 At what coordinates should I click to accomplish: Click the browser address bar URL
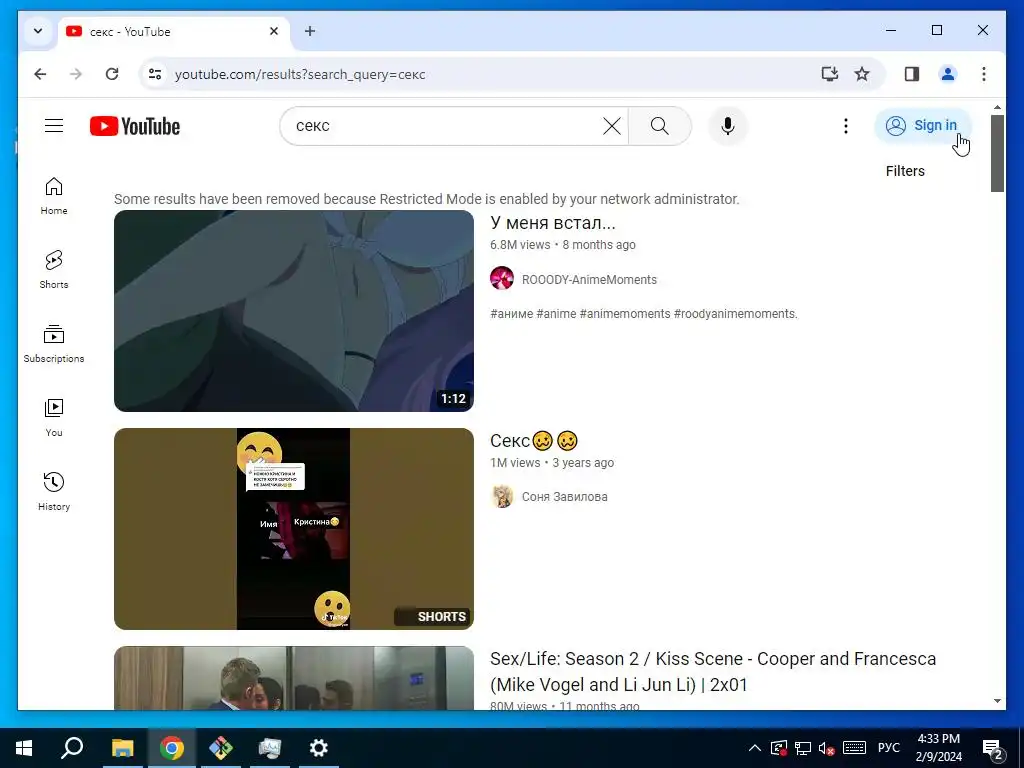coord(300,74)
